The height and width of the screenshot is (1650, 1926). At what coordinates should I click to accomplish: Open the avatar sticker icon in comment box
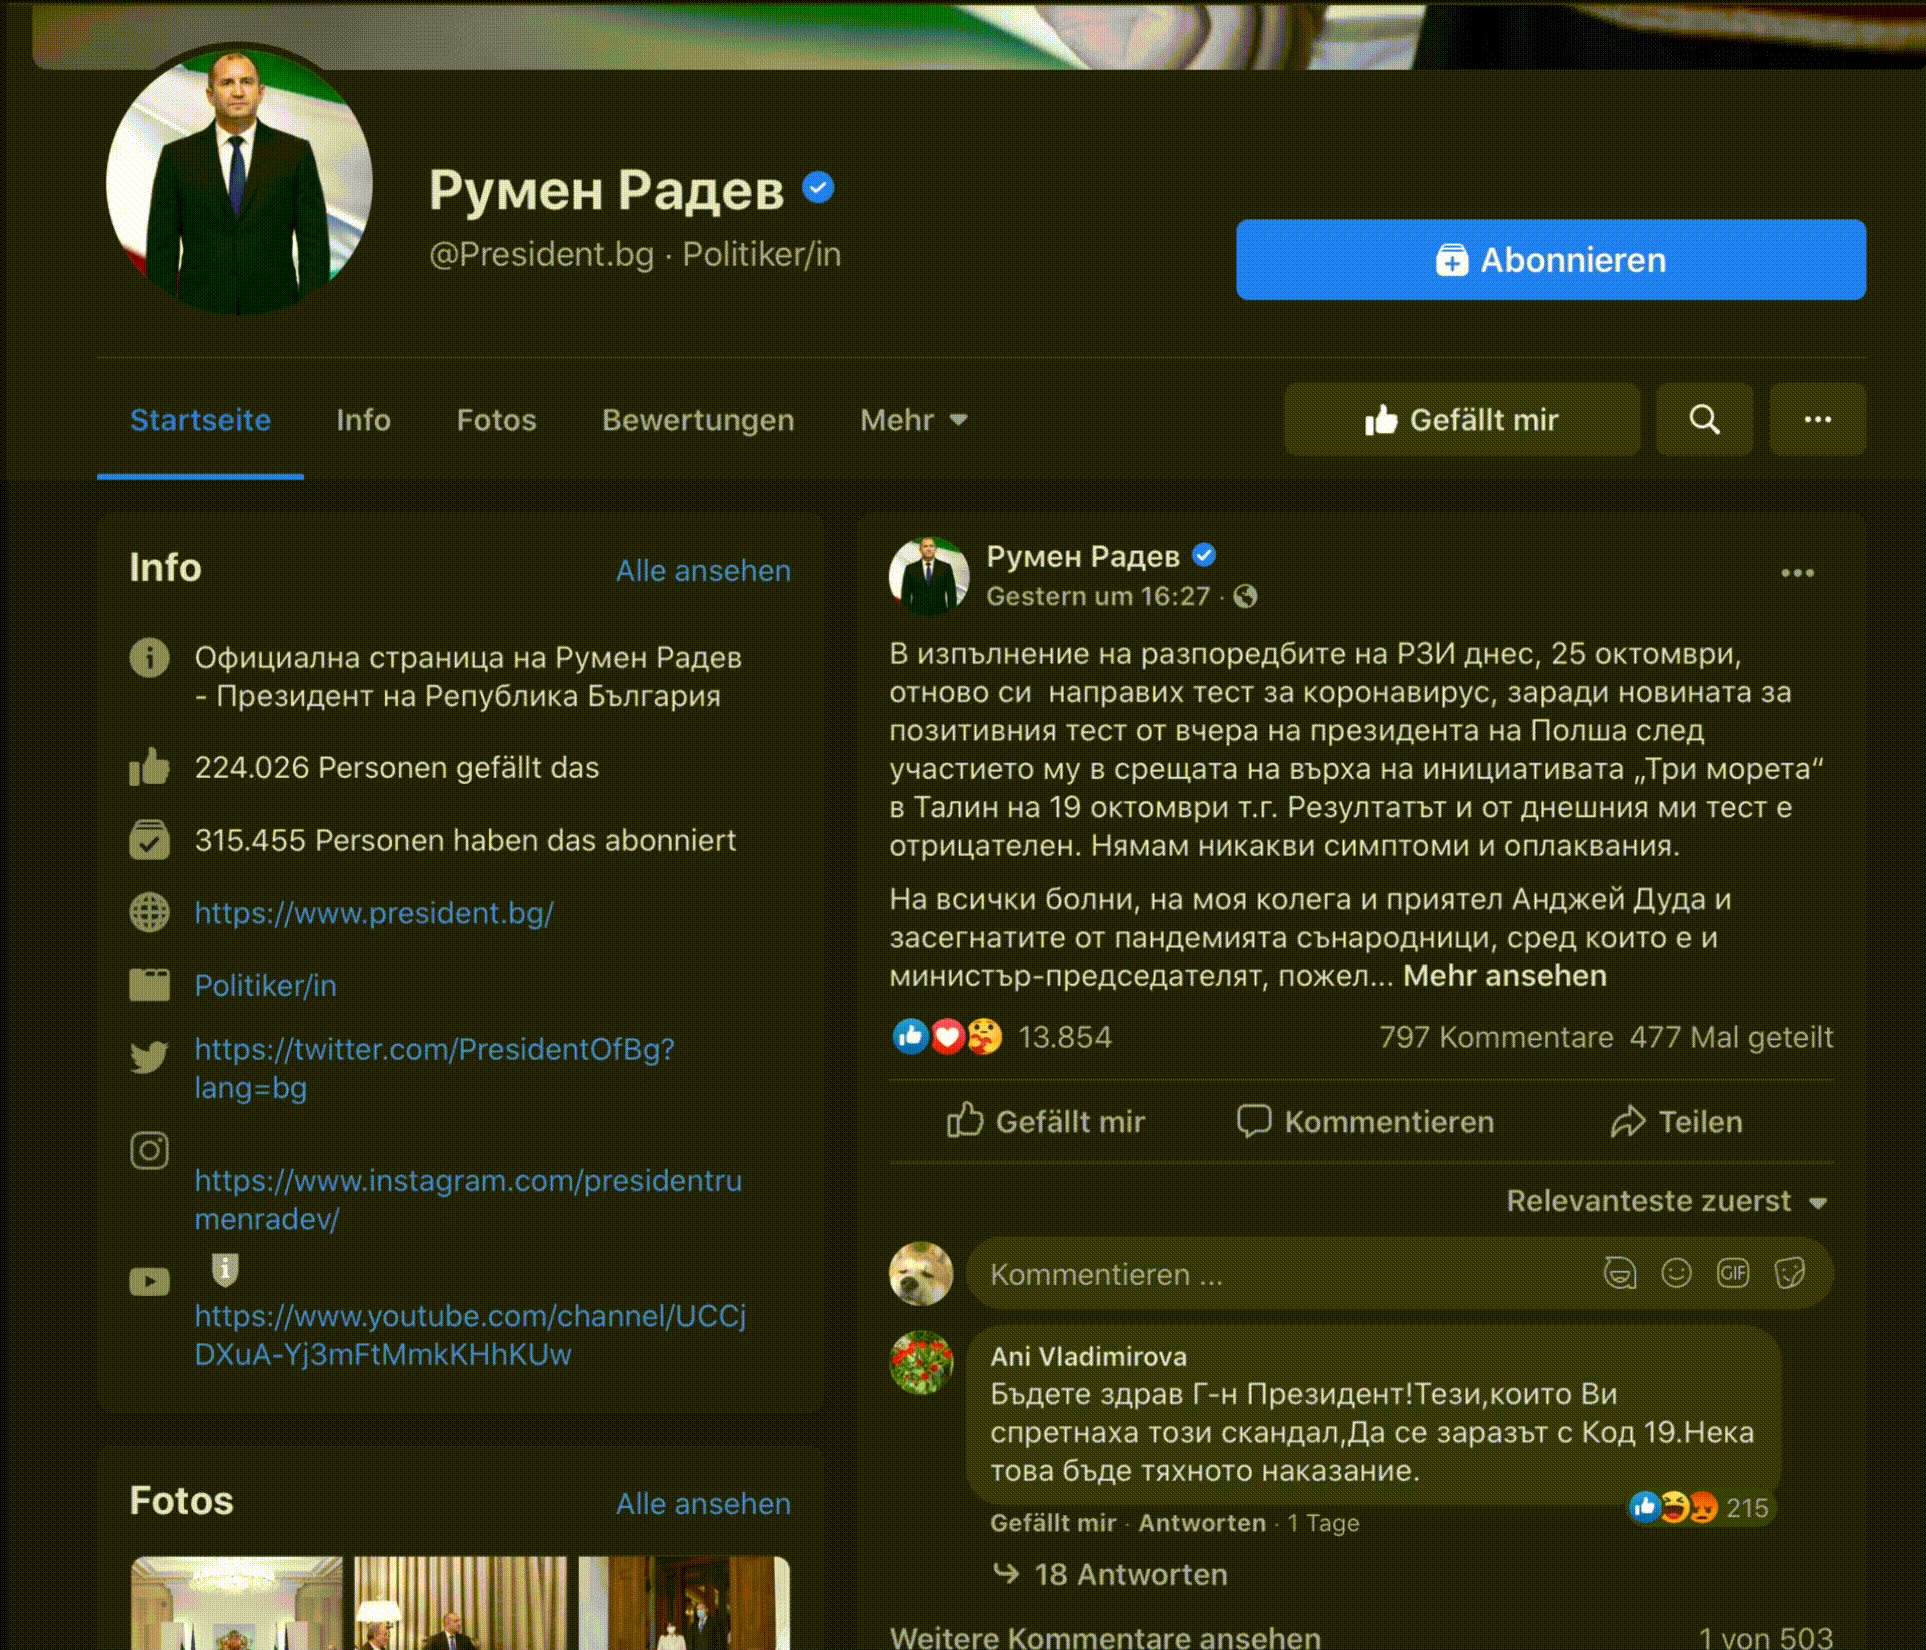1620,1273
